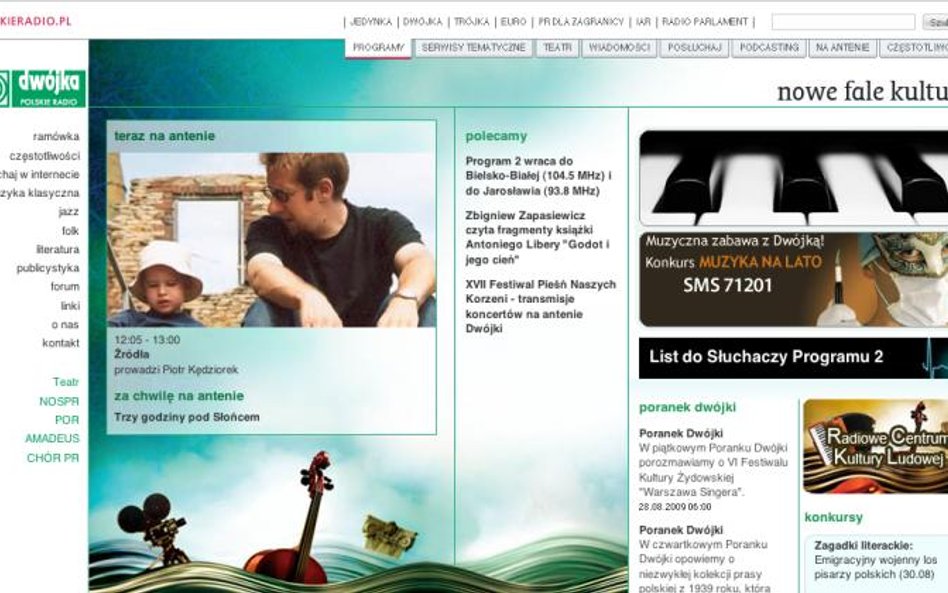The height and width of the screenshot is (593, 948).
Task: Click the 'konkursy' section heading
Action: 834,517
